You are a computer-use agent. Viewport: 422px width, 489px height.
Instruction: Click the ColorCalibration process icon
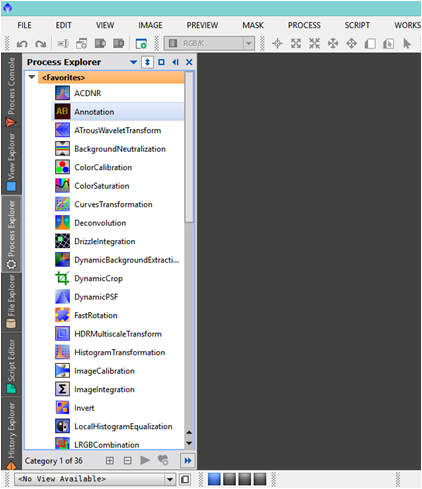[62, 167]
